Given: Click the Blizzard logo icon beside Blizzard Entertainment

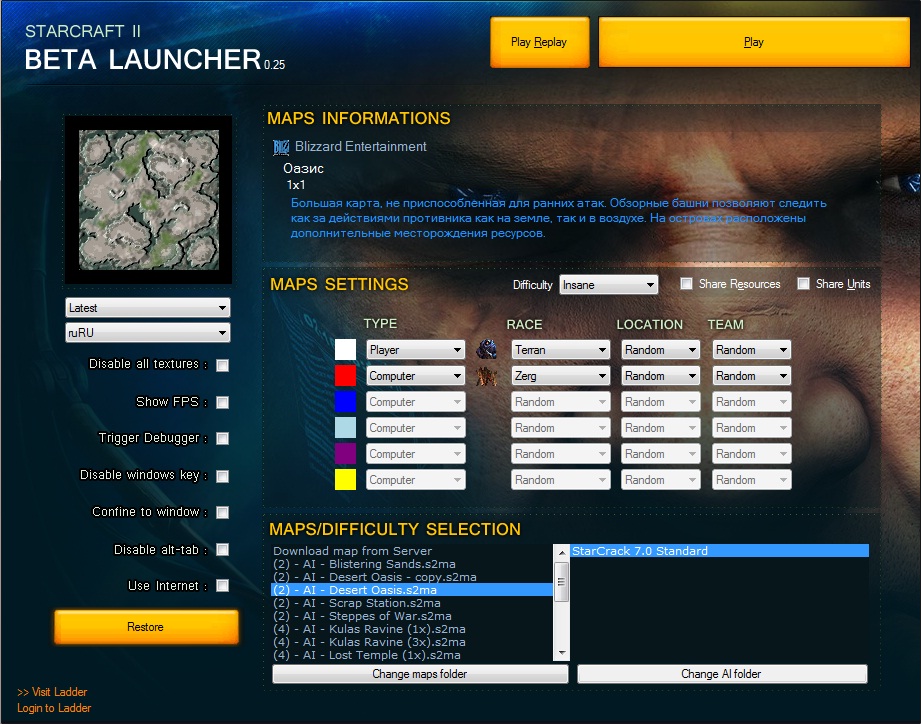Looking at the screenshot, I should pyautogui.click(x=281, y=147).
